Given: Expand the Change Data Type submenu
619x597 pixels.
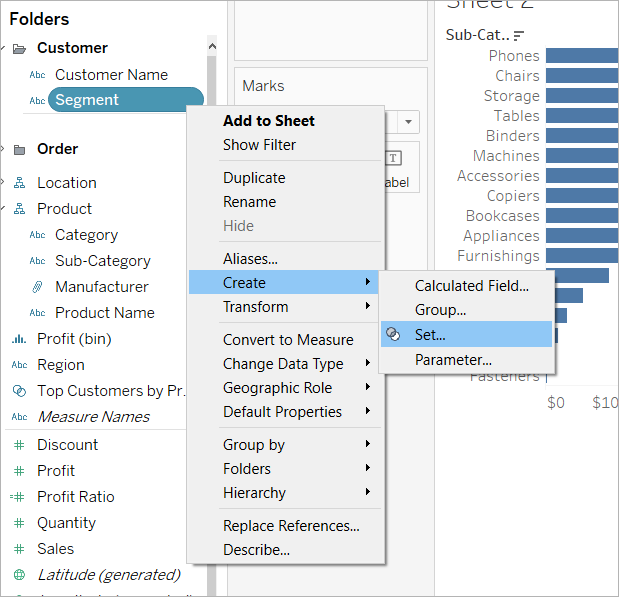Looking at the screenshot, I should point(283,364).
